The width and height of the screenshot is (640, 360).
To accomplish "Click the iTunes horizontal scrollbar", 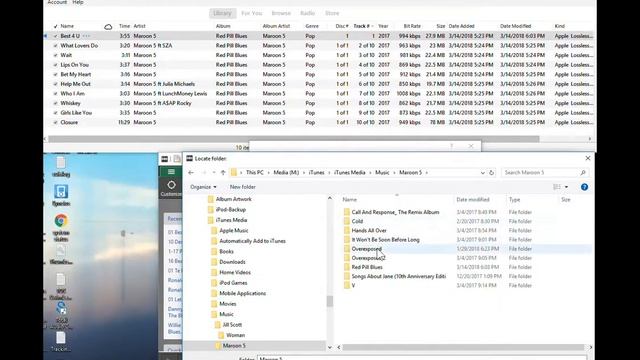I will [293, 139].
